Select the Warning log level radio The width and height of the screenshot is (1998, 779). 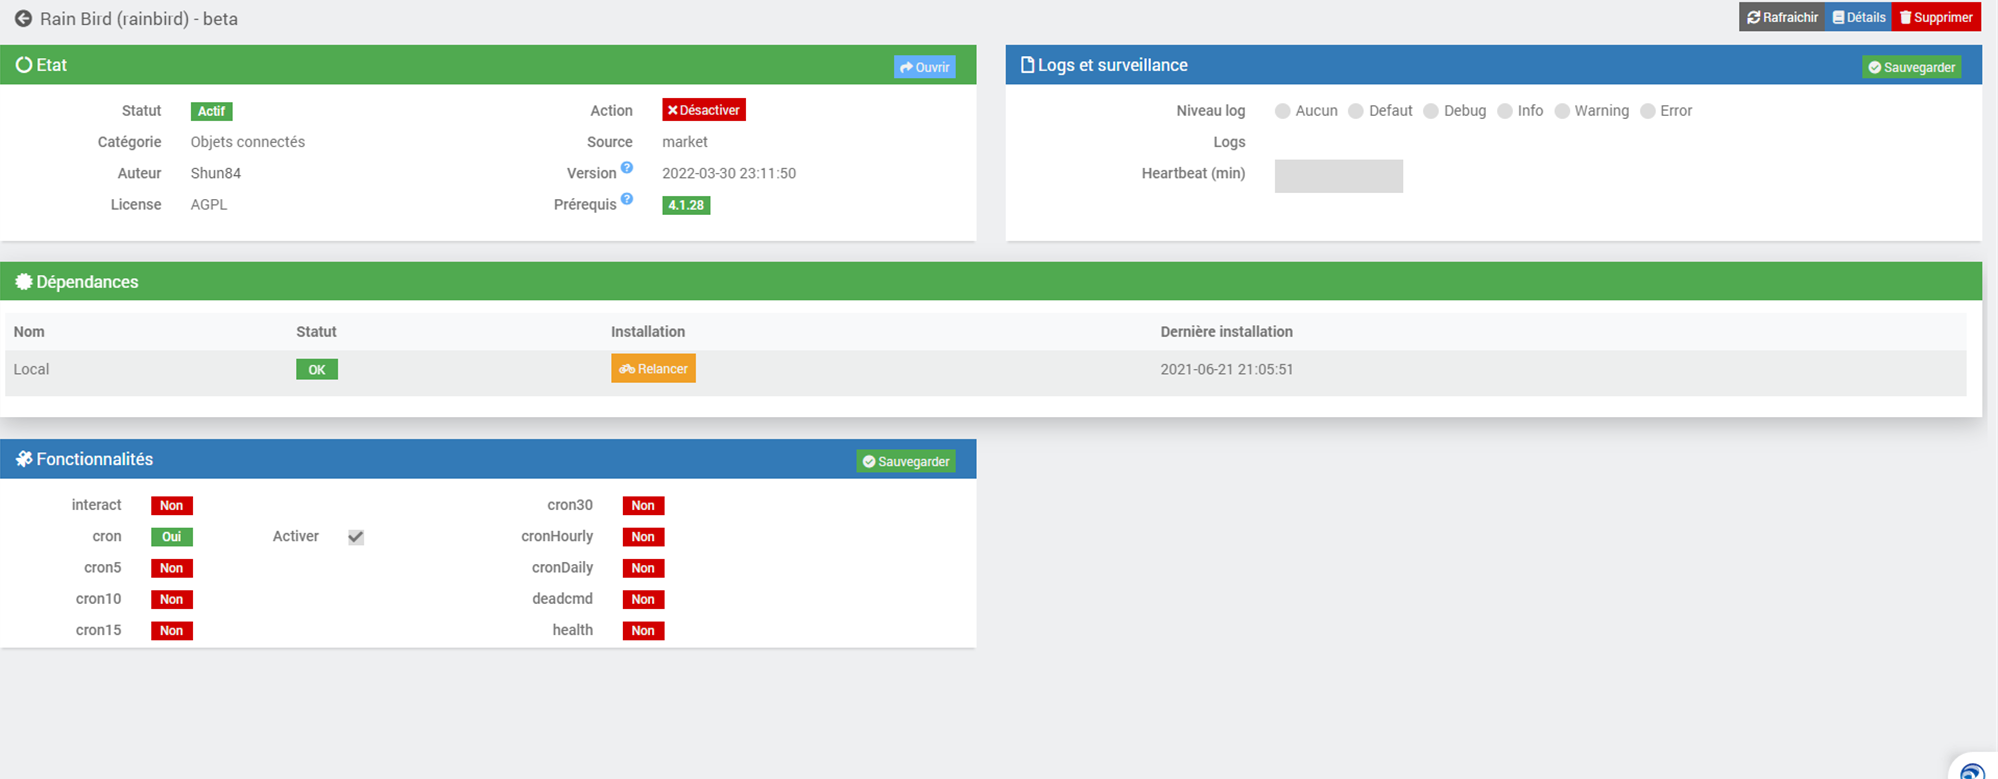[1562, 111]
